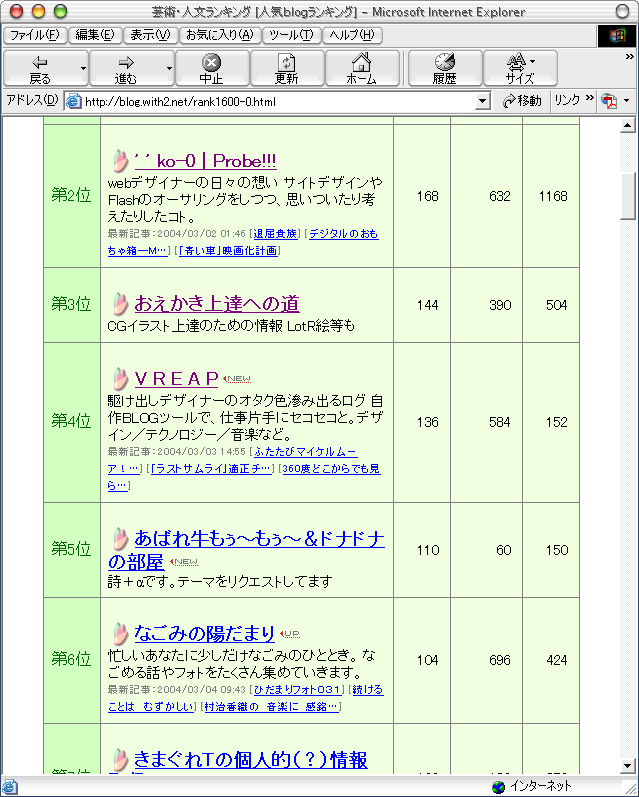Viewport: 639px width, 797px height.
Task: Open the なごみの陽だまり blog link
Action: [204, 632]
